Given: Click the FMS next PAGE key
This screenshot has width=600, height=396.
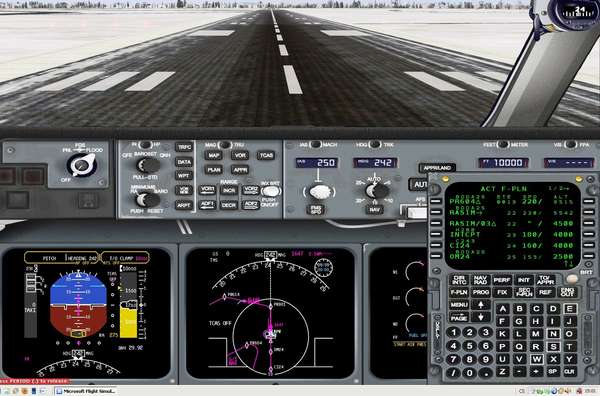Looking at the screenshot, I should [x=459, y=318].
